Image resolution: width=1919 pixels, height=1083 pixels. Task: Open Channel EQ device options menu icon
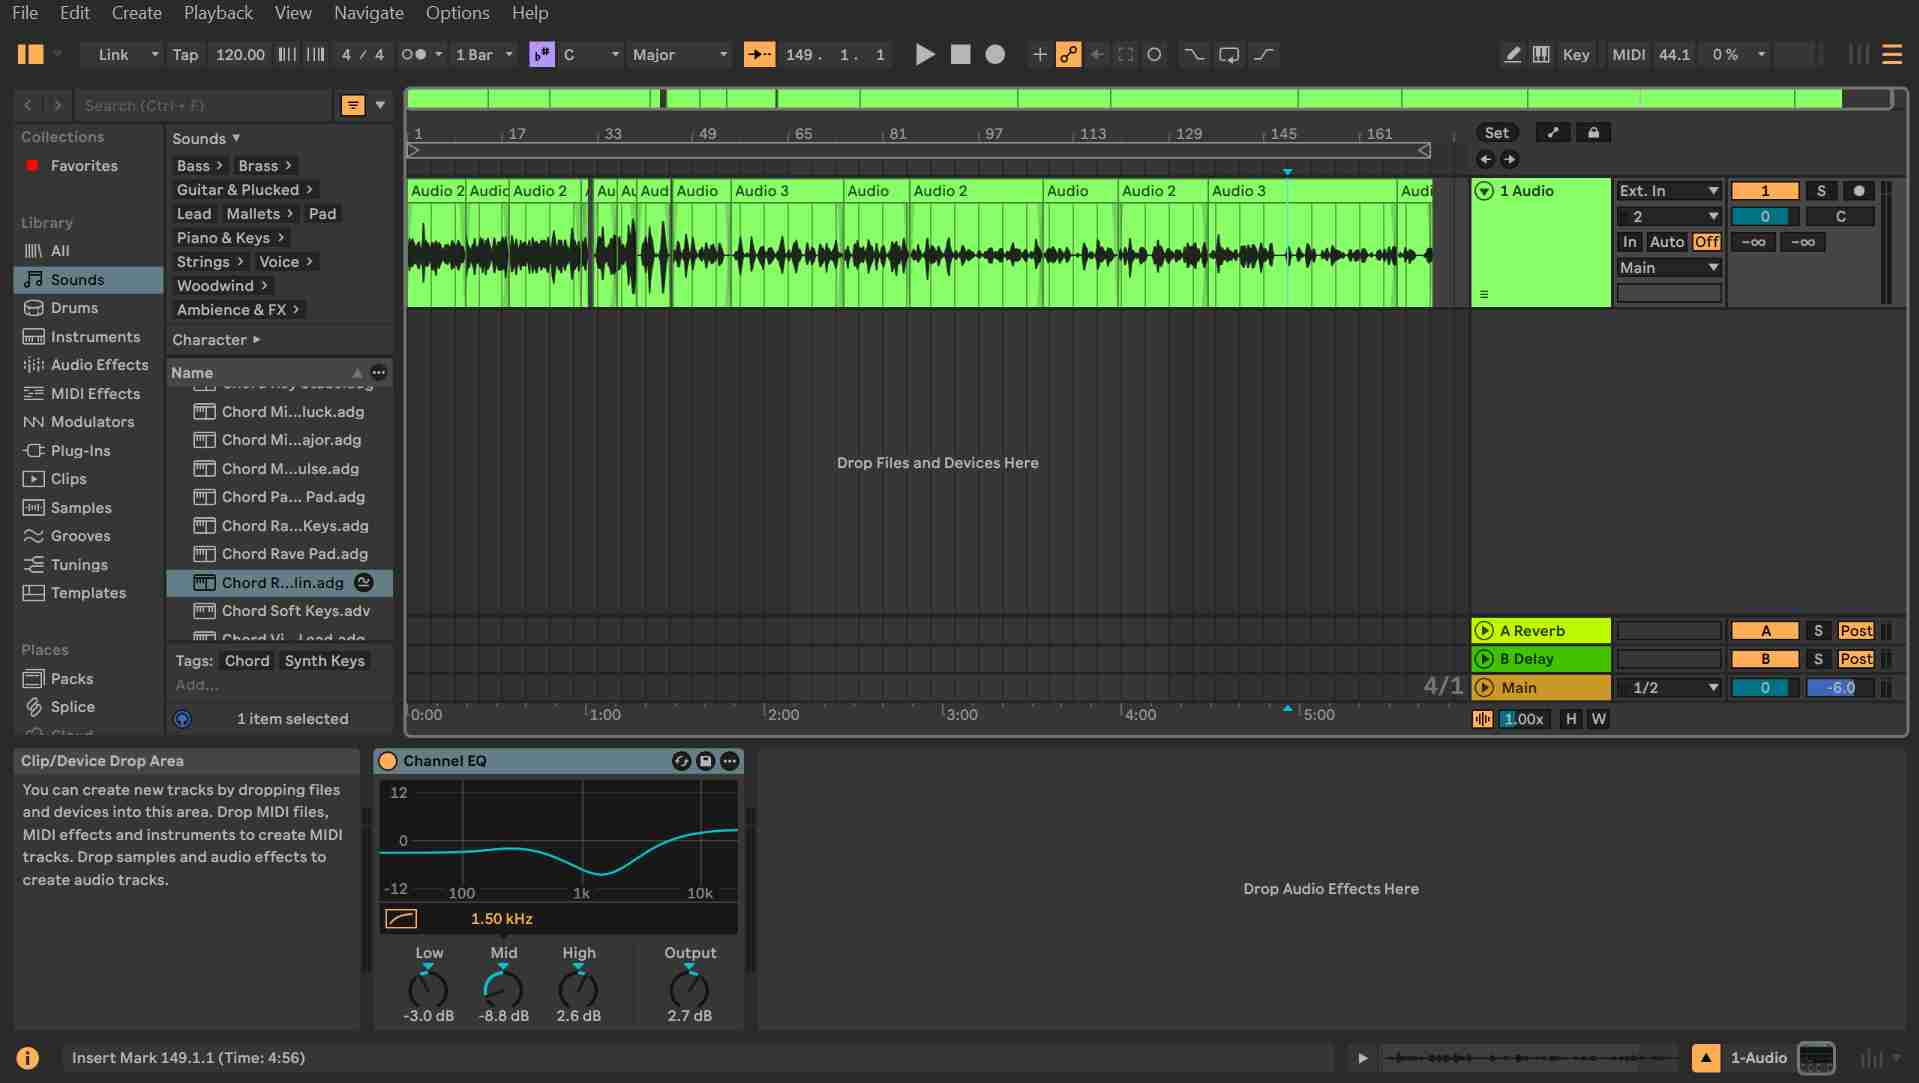coord(730,761)
